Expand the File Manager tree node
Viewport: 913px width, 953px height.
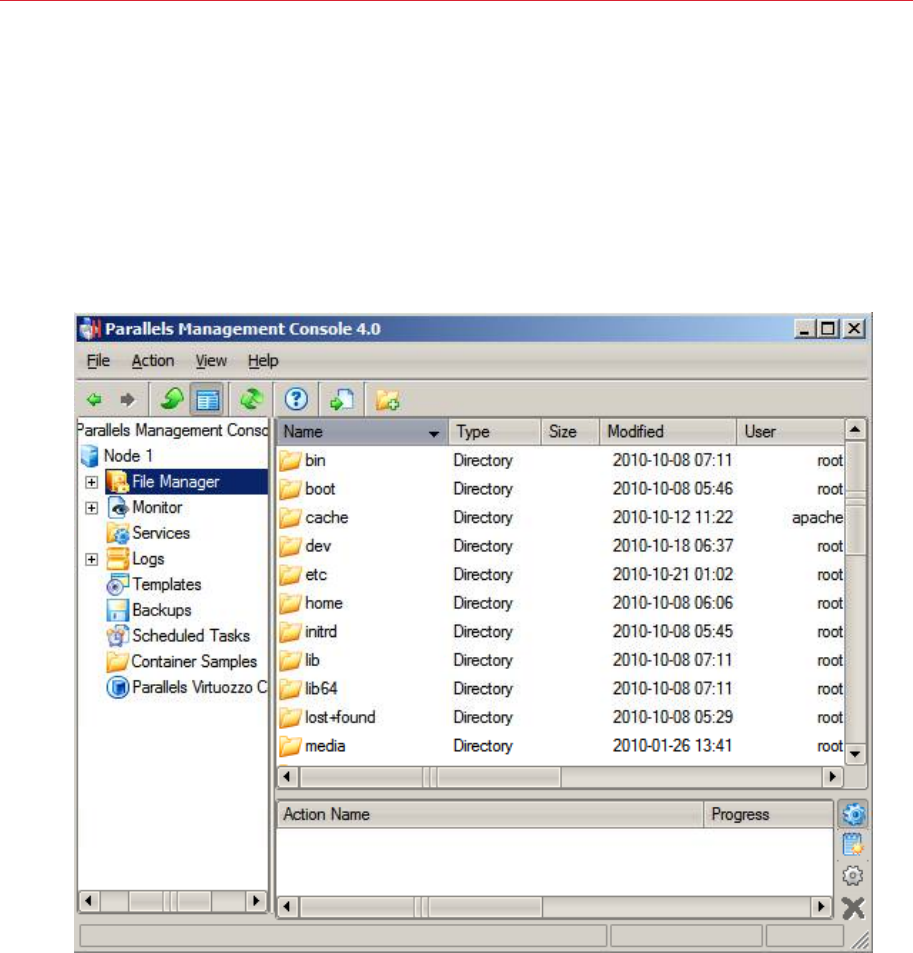tap(92, 482)
